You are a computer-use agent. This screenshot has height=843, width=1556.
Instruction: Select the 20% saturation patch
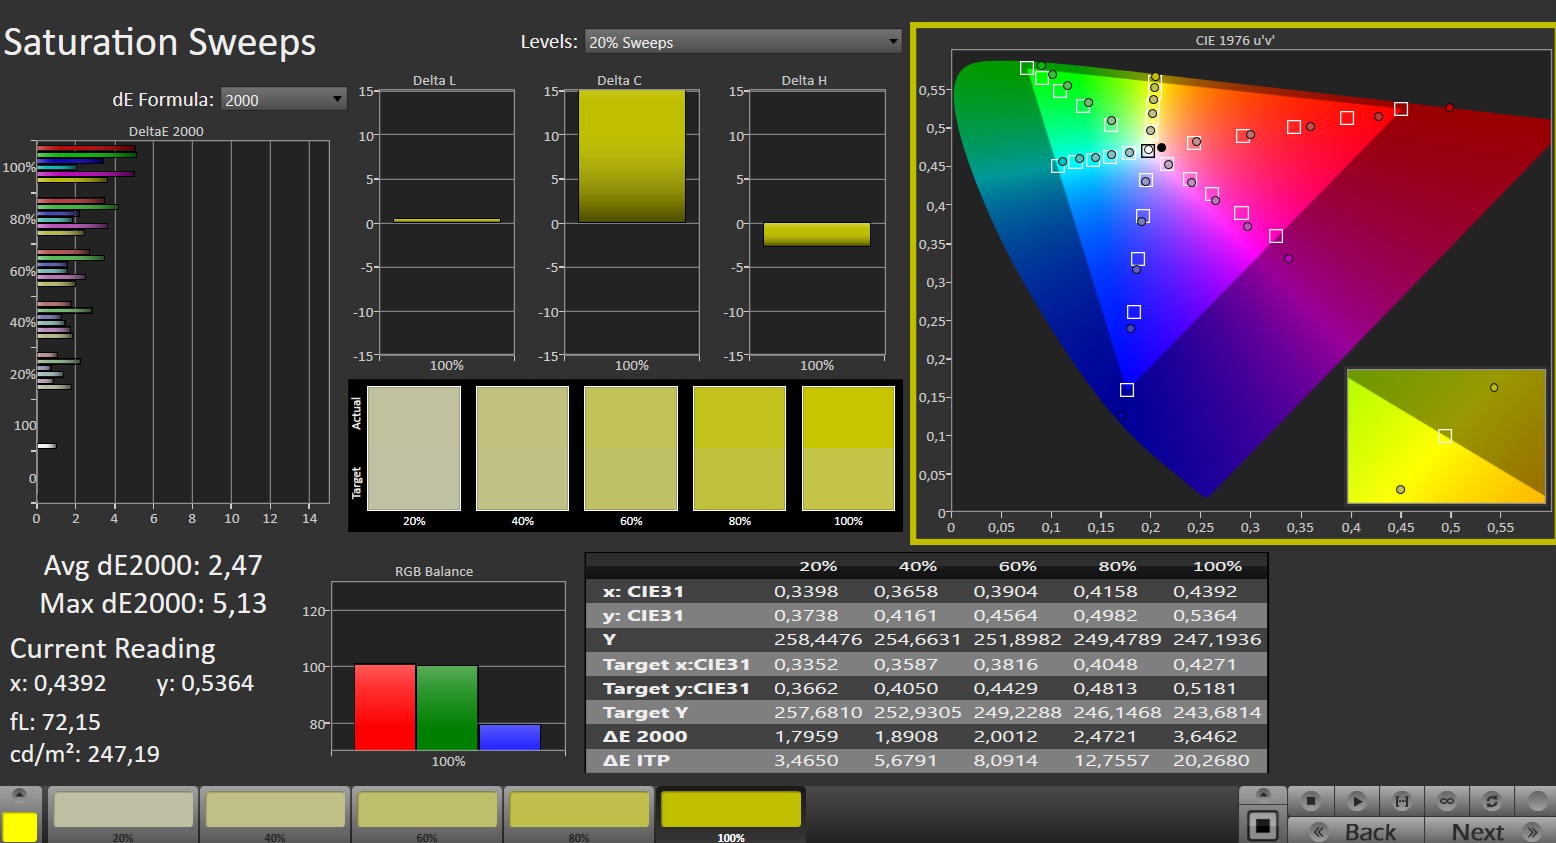[x=123, y=811]
